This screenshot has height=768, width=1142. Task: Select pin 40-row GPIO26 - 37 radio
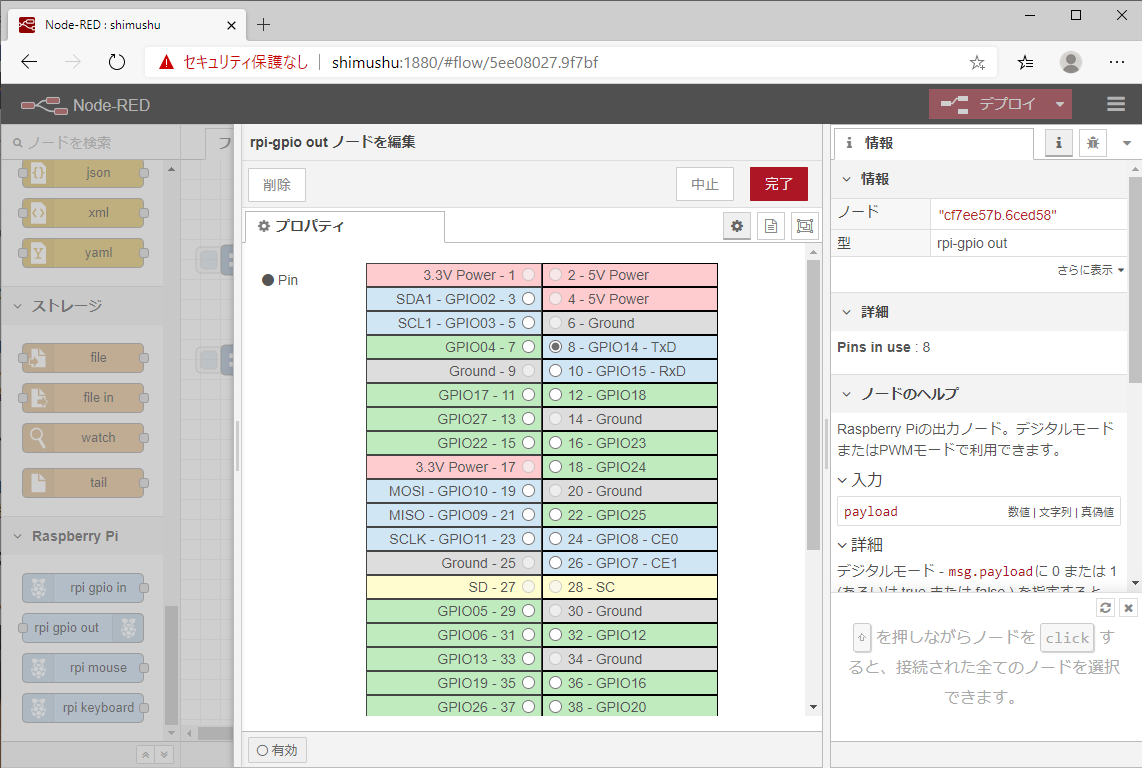coord(529,707)
